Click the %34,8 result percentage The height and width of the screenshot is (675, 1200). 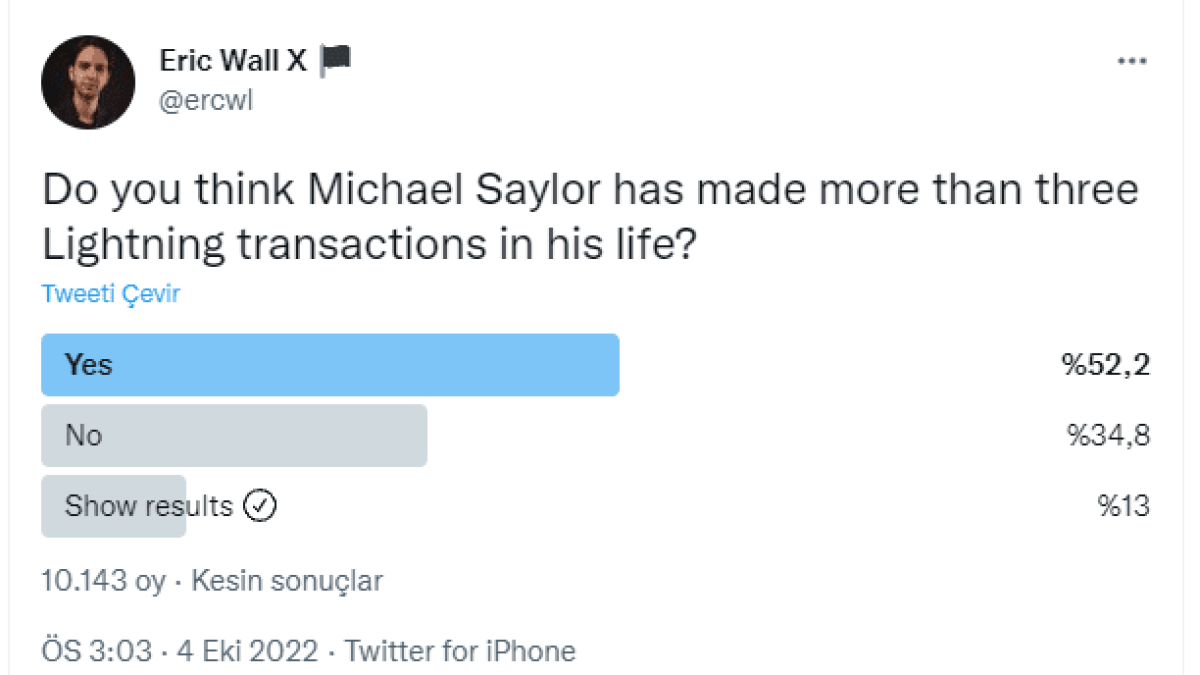pos(1108,436)
